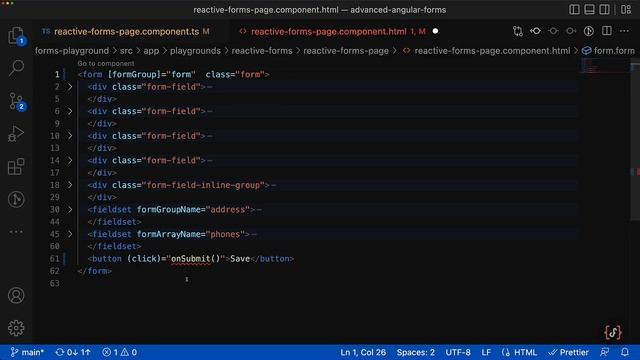640x360 pixels.
Task: Change end of line sequence LF
Action: (x=486, y=352)
